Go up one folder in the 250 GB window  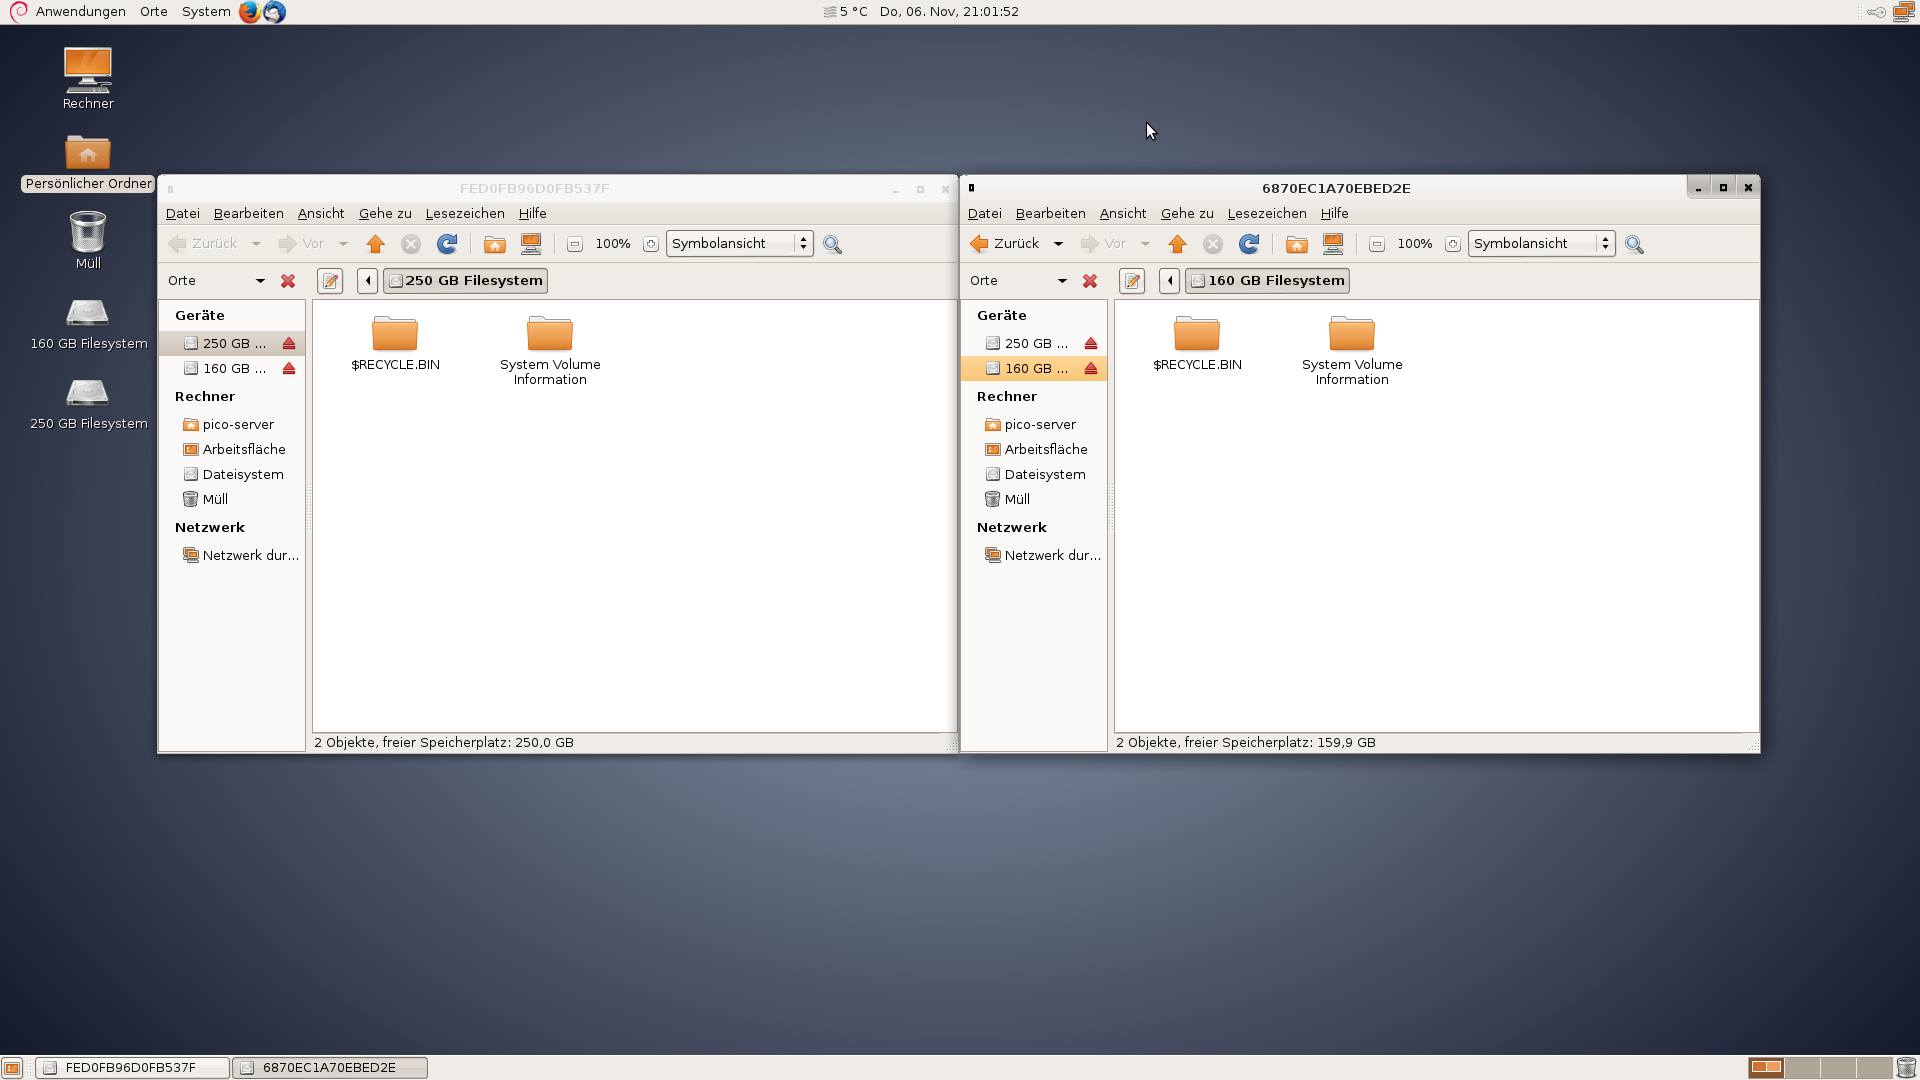pyautogui.click(x=375, y=244)
